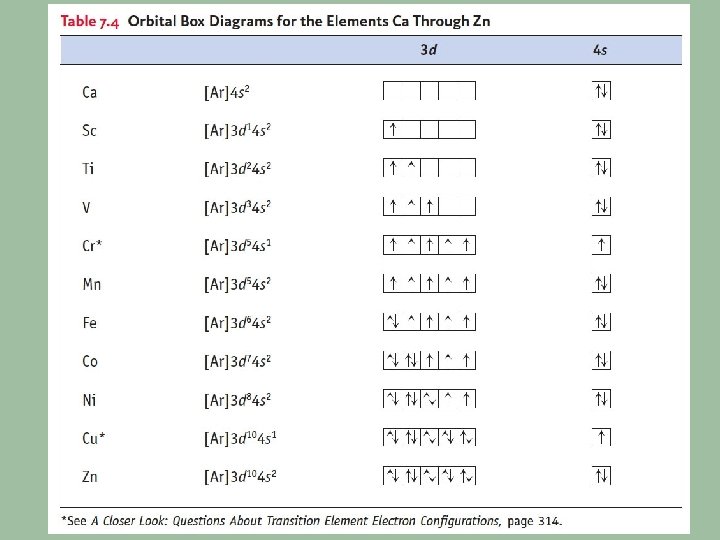Click the Mn element symbol
The image size is (720, 540).
pos(92,285)
